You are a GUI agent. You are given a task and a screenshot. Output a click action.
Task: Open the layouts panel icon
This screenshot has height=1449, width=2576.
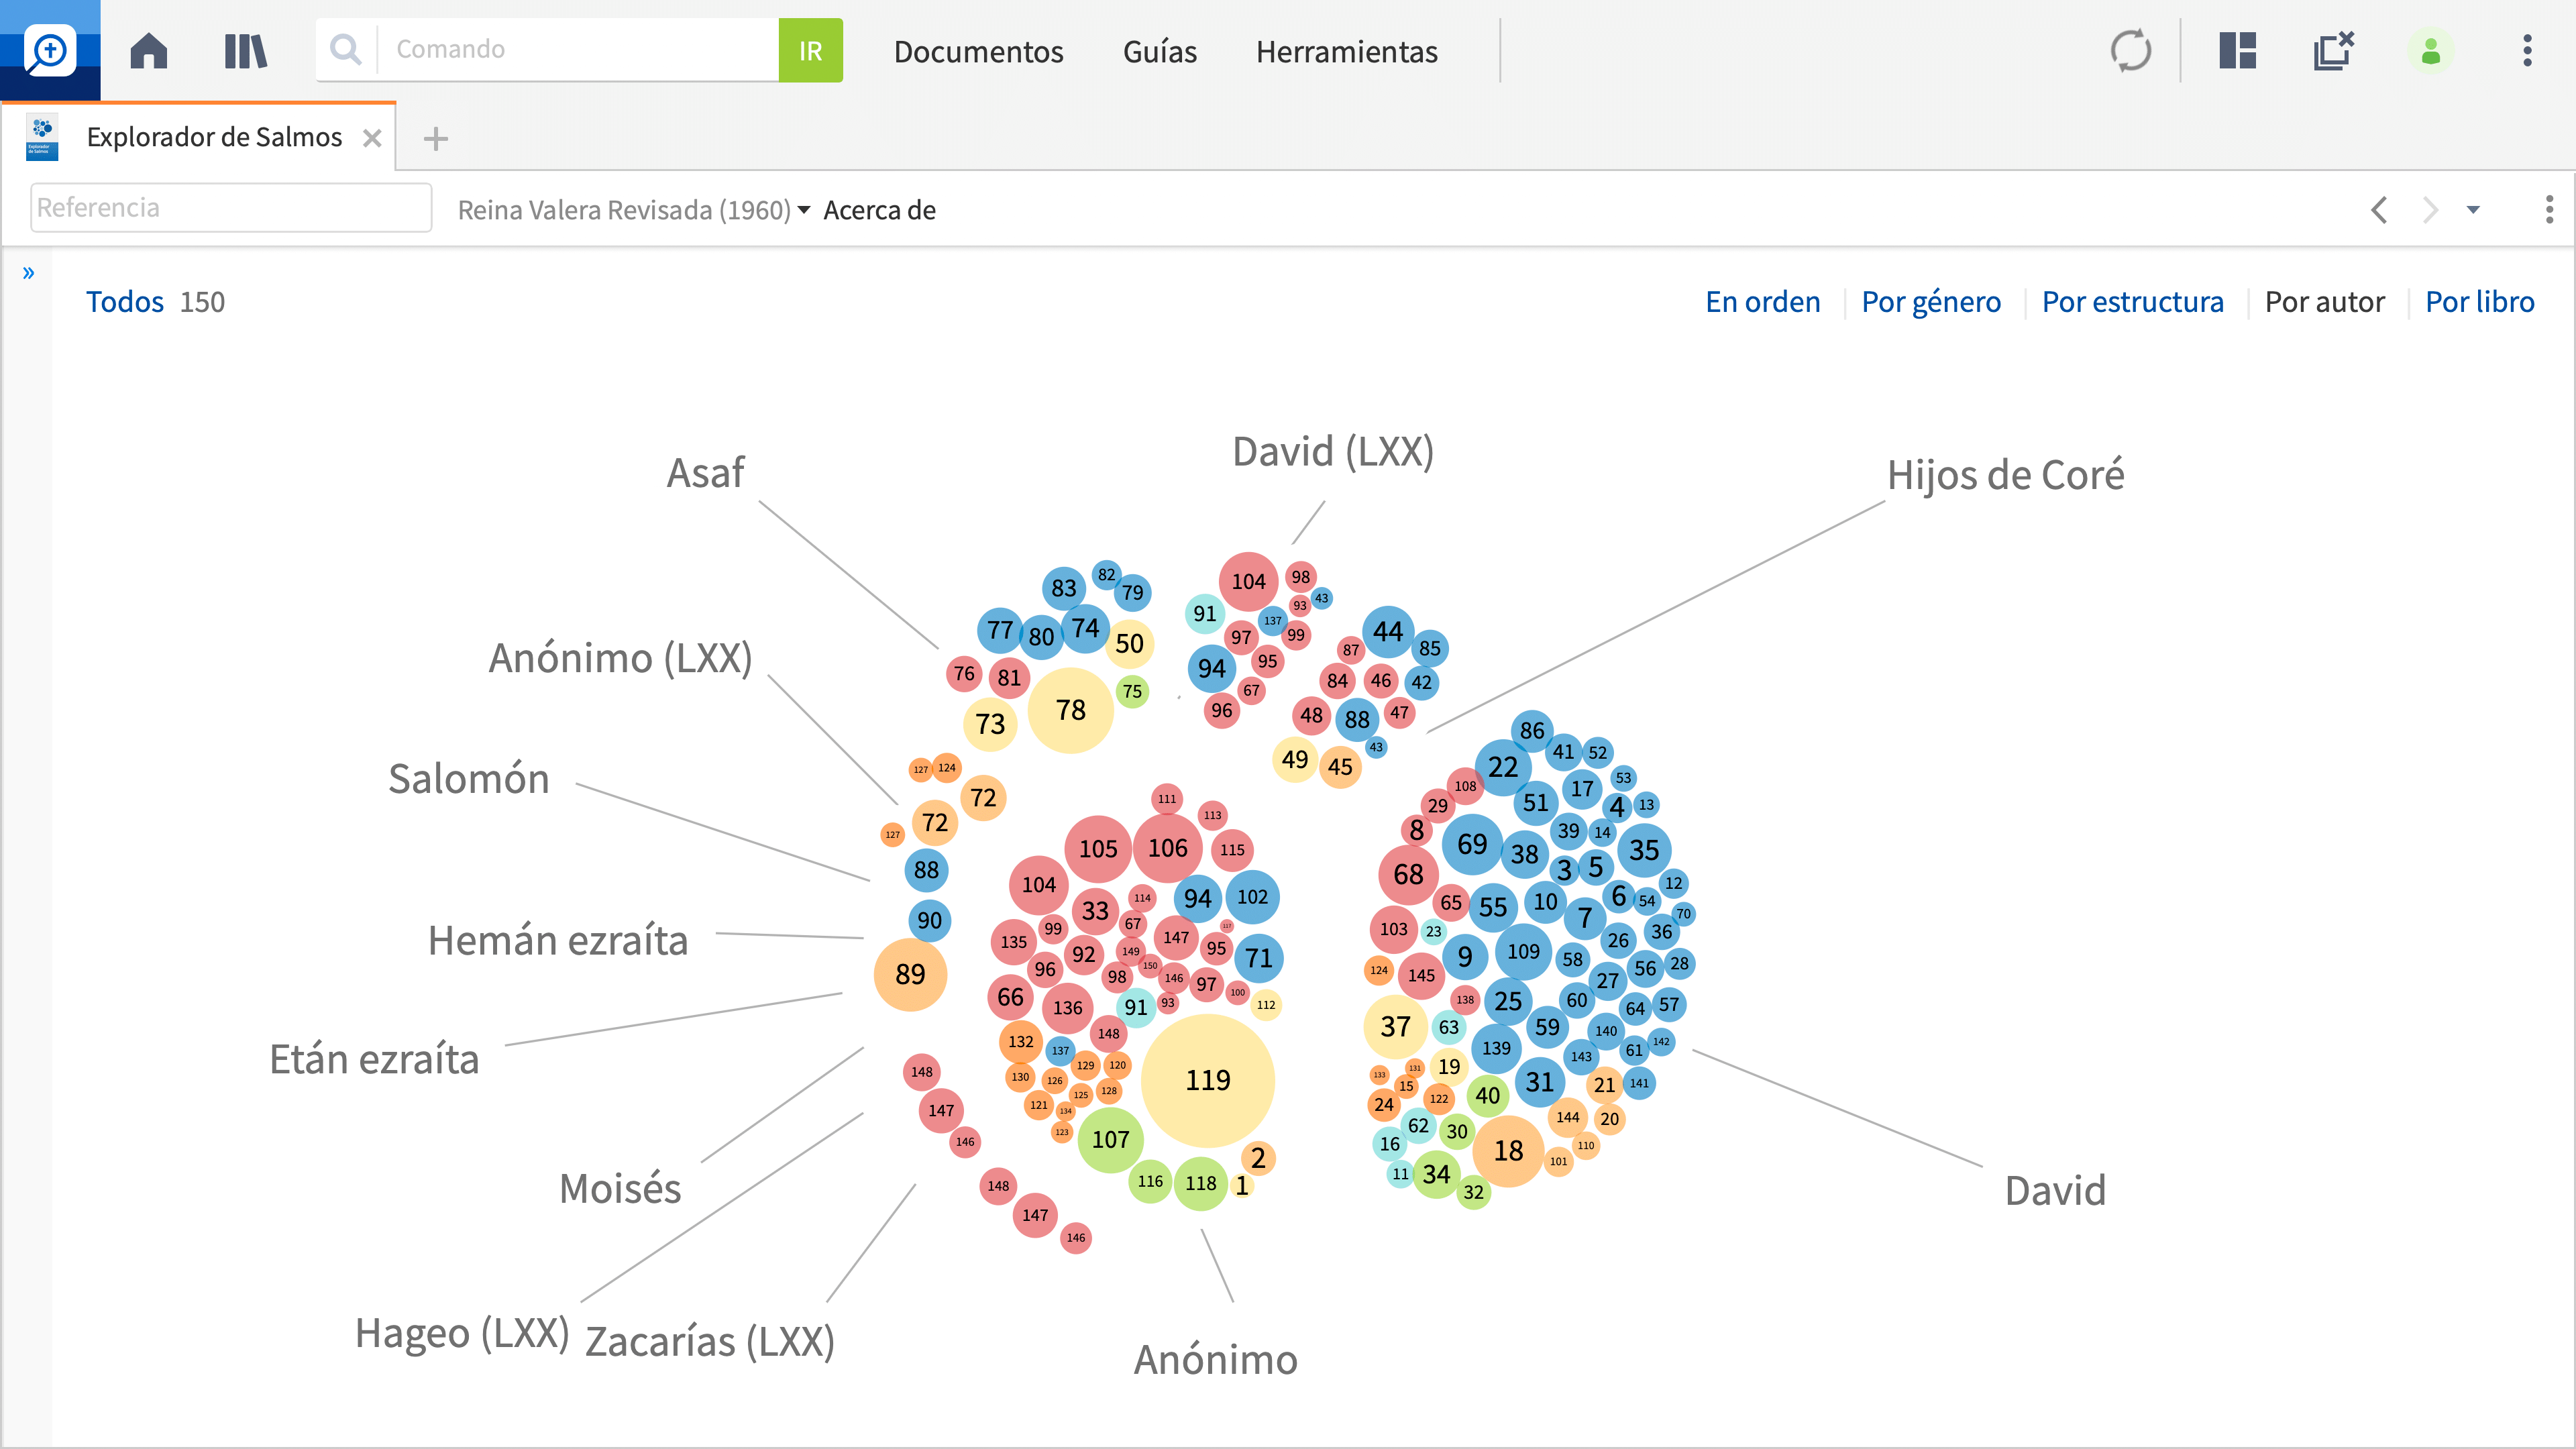click(x=2237, y=50)
